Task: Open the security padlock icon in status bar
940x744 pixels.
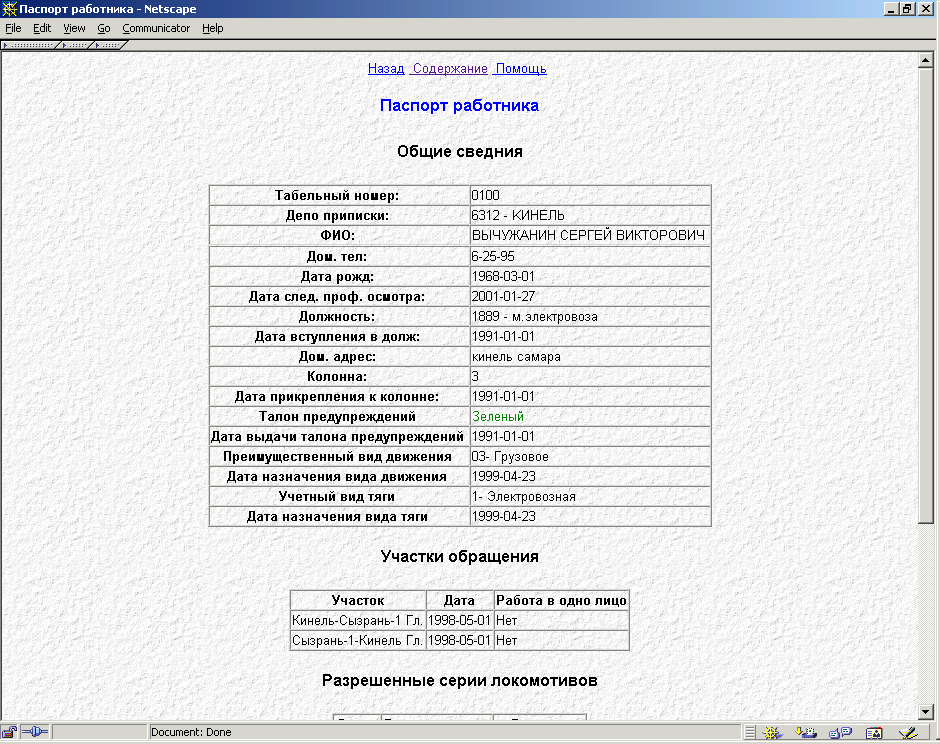Action: tap(9, 732)
